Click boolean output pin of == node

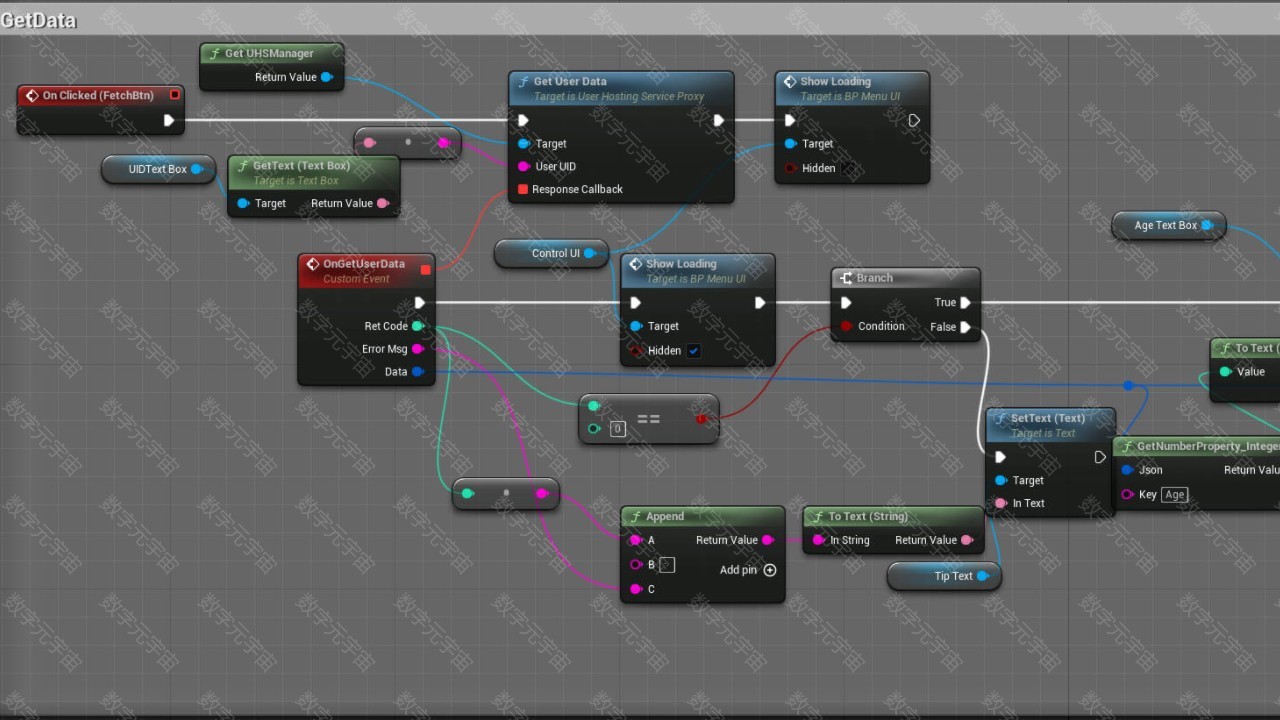[x=701, y=419]
